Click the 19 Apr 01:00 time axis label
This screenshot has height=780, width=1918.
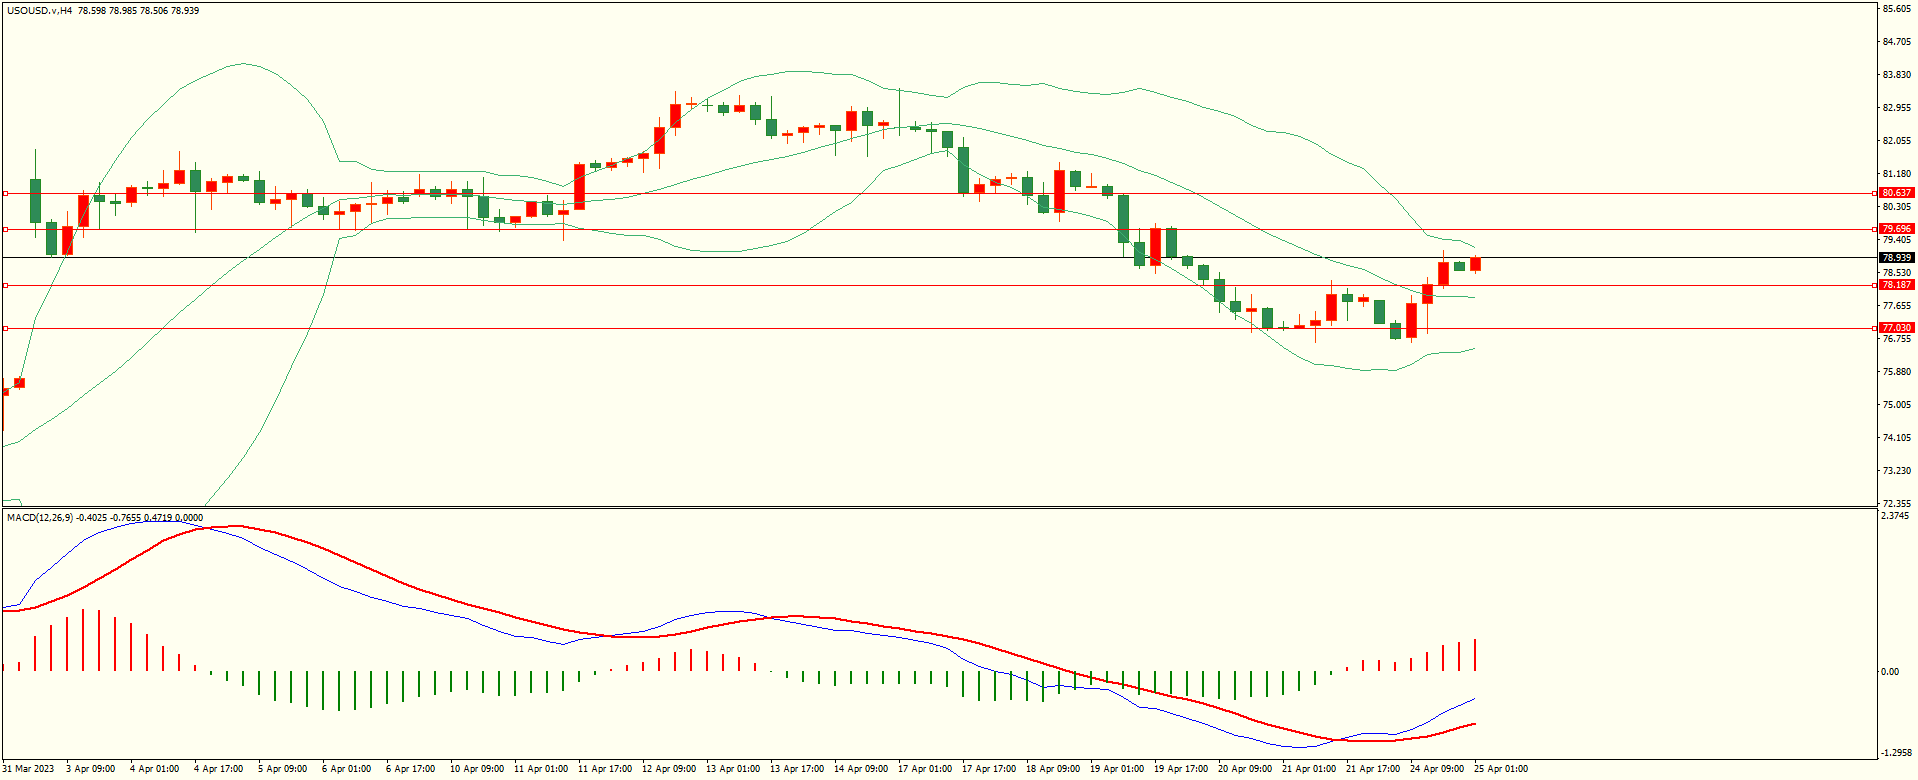(1117, 769)
